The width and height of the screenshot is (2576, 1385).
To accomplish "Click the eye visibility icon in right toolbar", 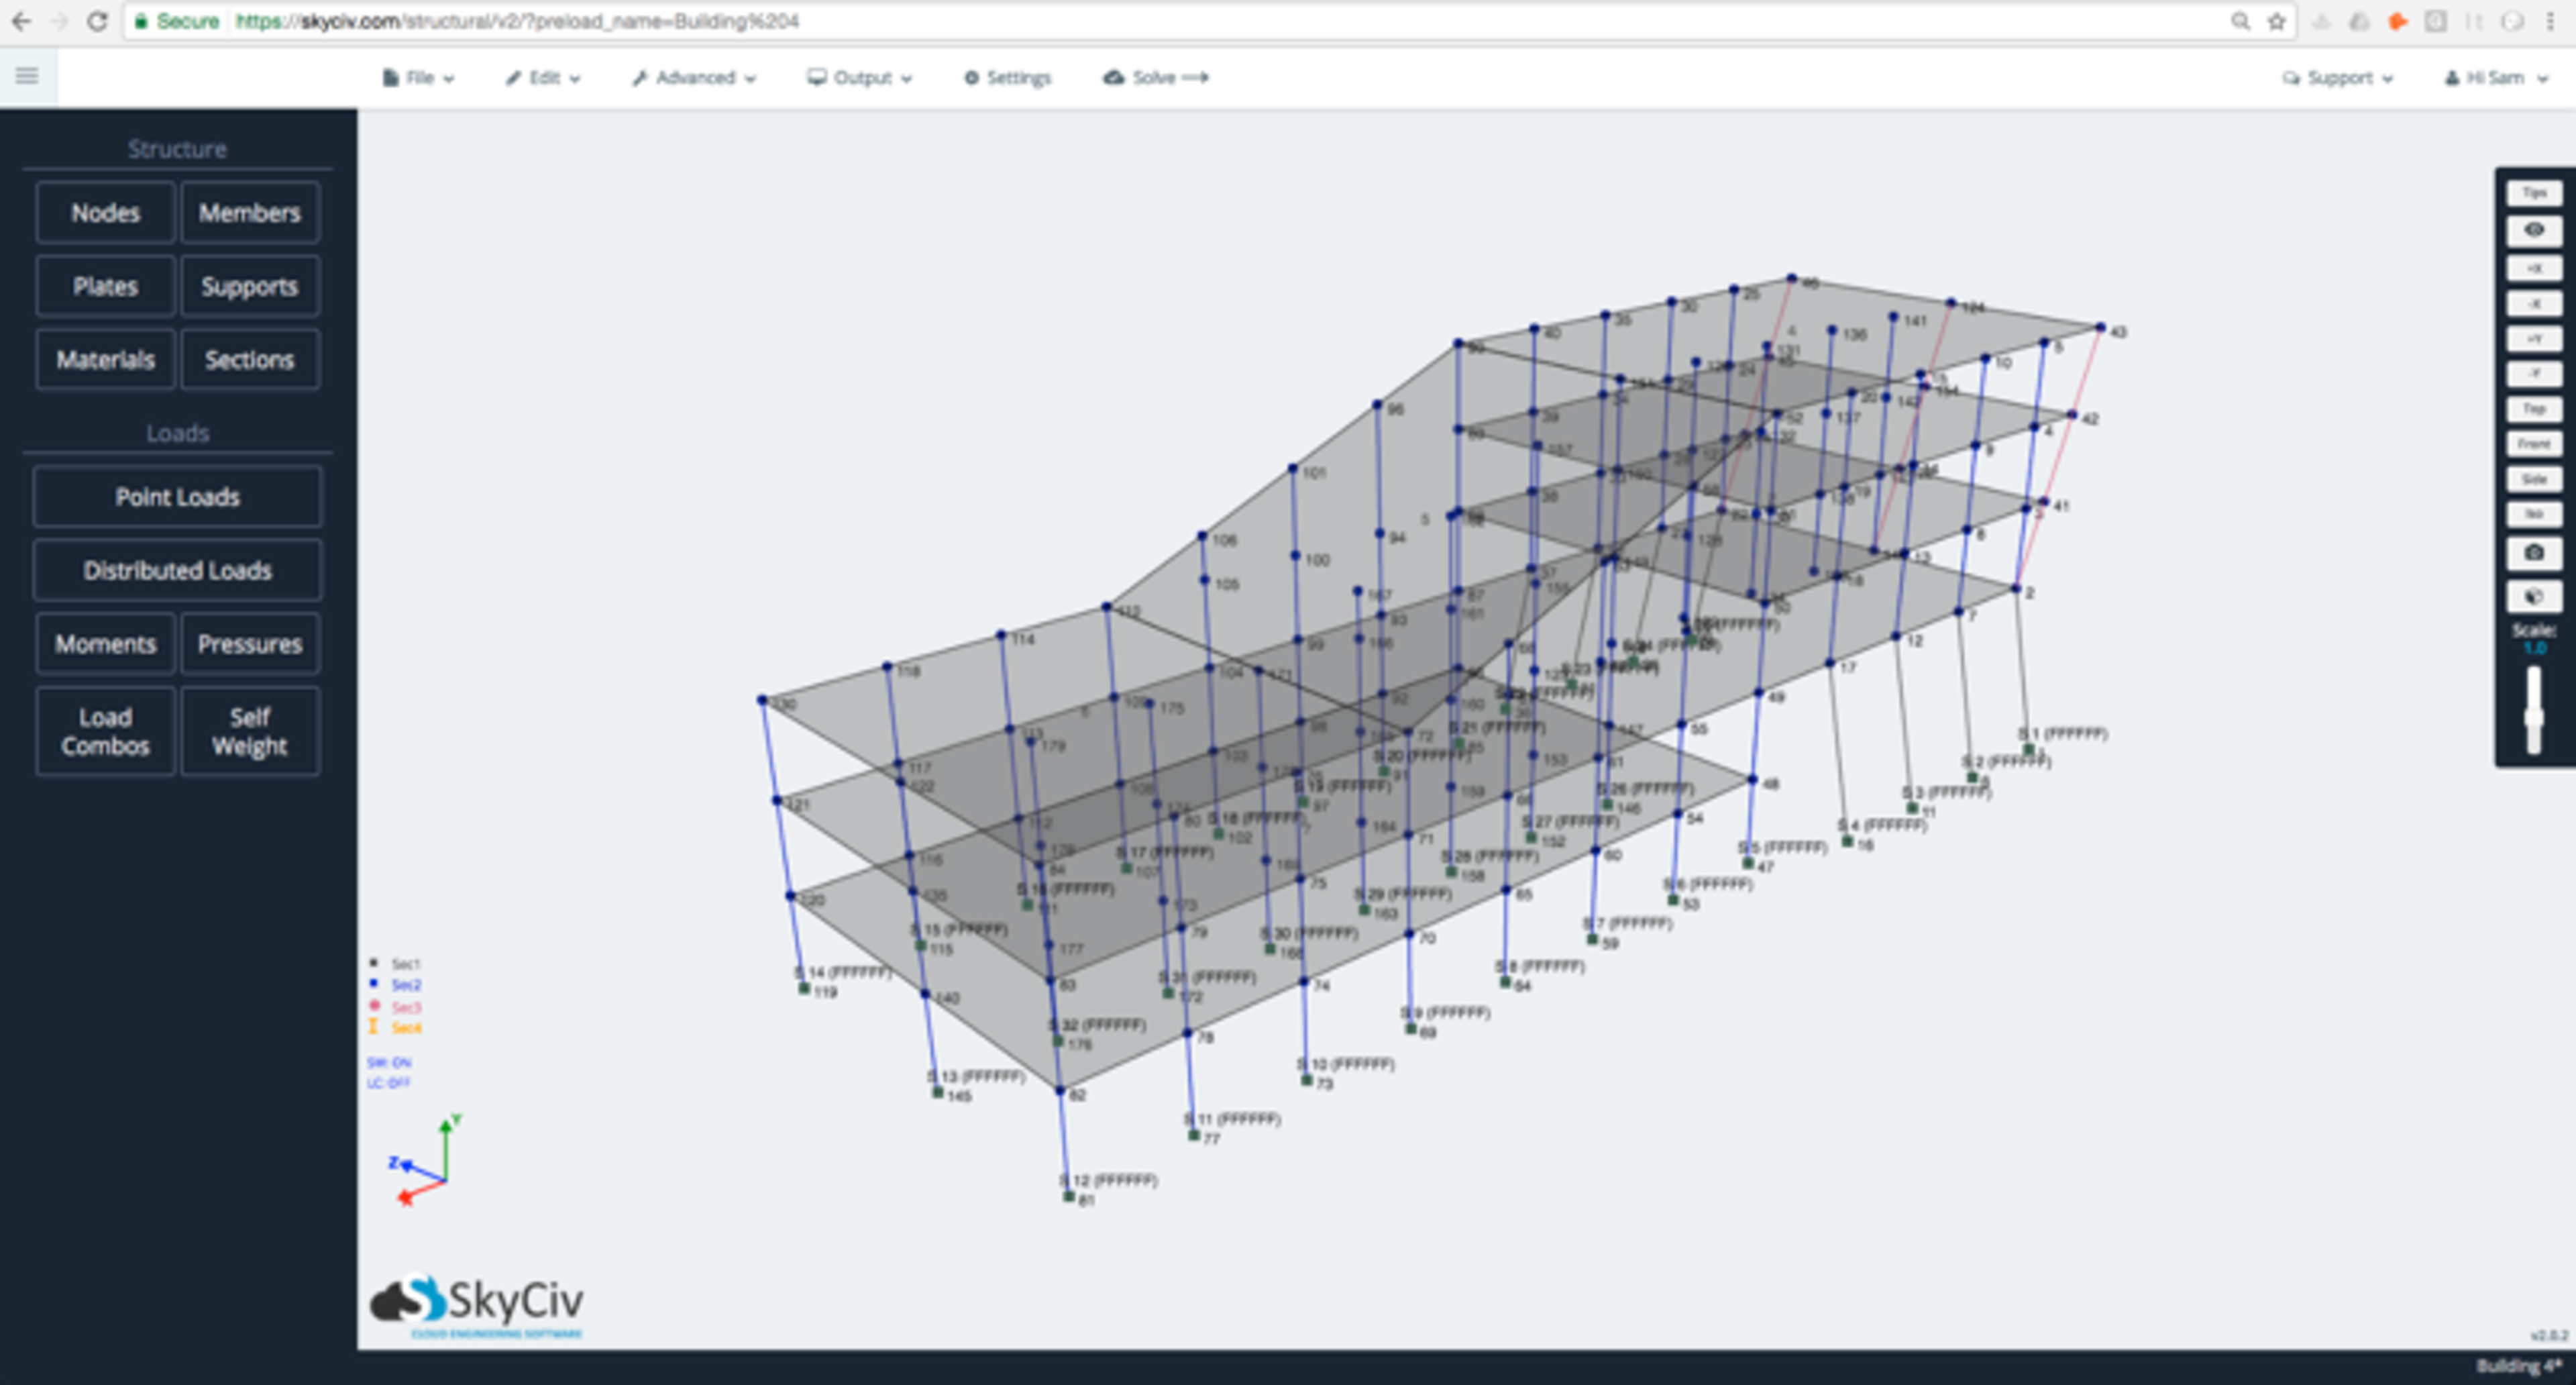I will click(x=2534, y=230).
